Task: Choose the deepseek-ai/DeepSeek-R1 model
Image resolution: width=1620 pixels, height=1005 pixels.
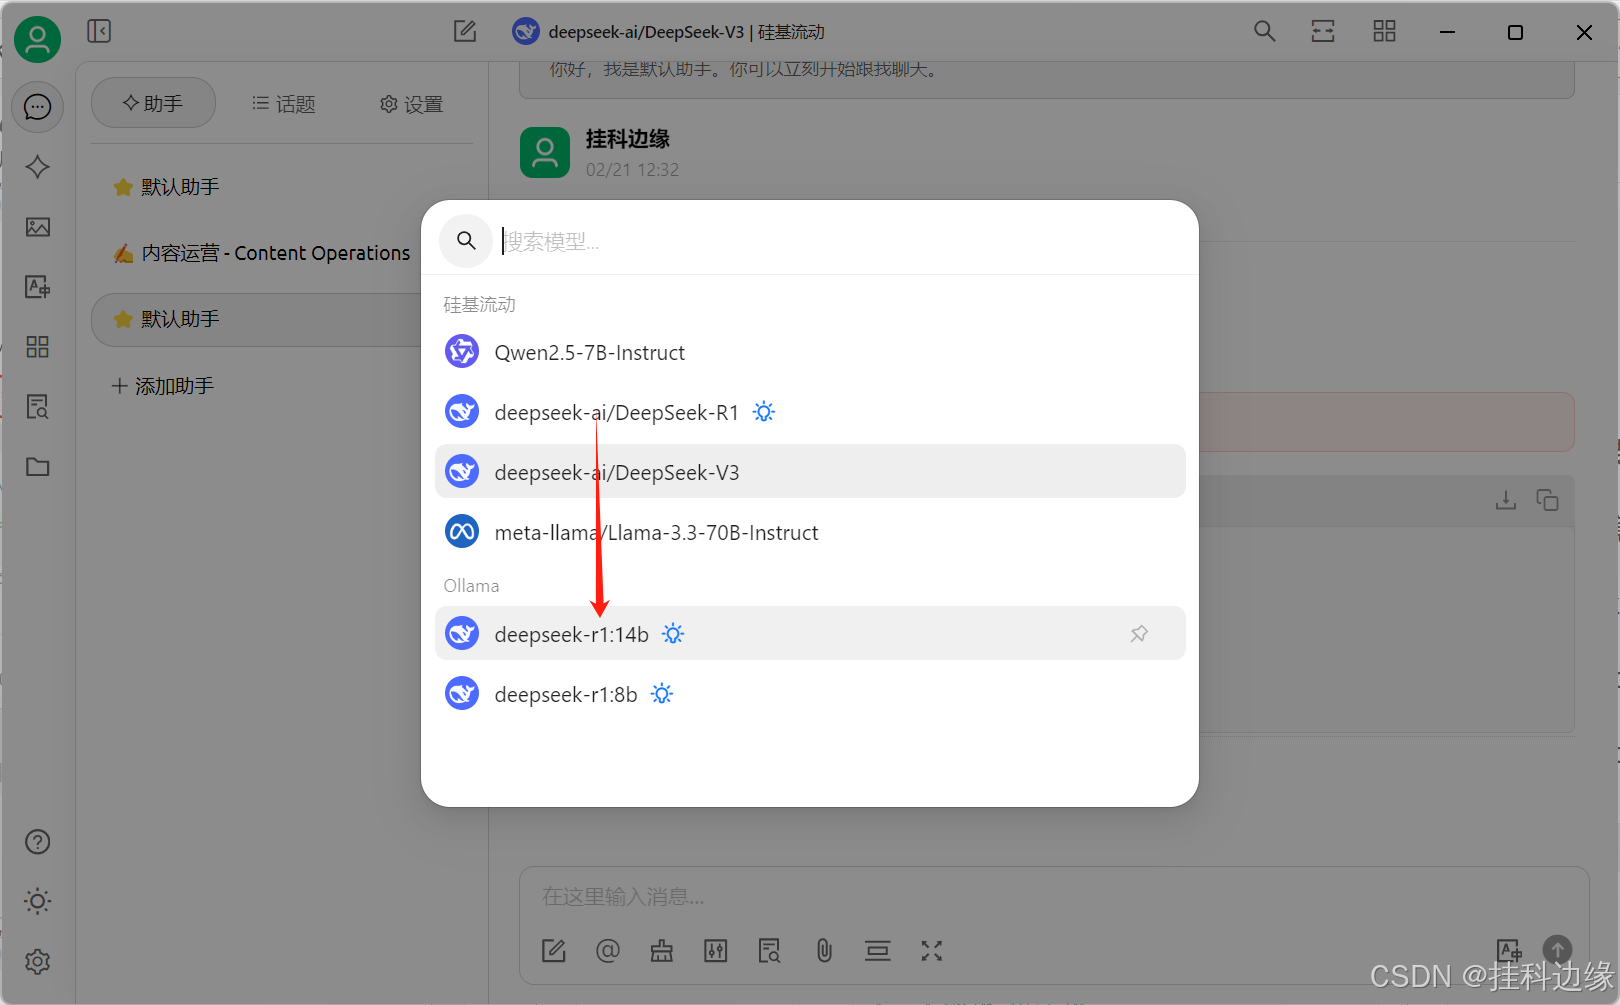Action: coord(810,412)
